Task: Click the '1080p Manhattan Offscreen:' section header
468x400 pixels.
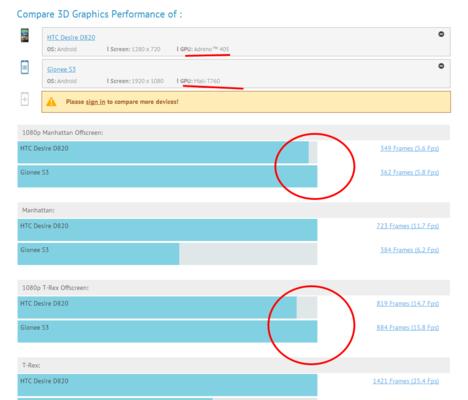Action: [233, 133]
